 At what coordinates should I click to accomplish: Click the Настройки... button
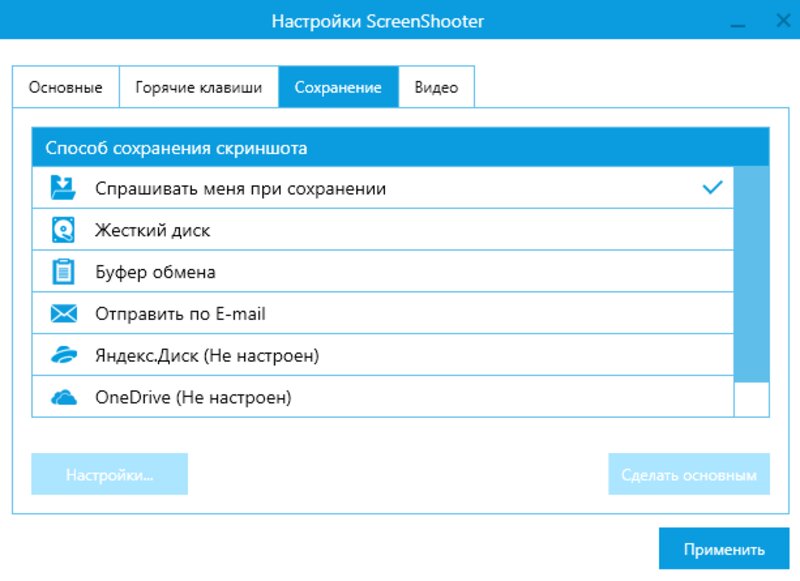pyautogui.click(x=110, y=474)
